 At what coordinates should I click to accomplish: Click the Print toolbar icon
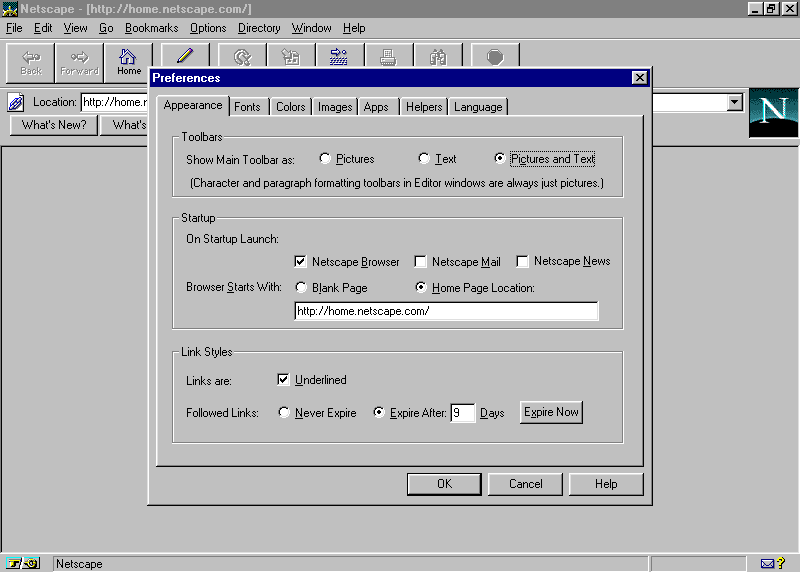[388, 56]
